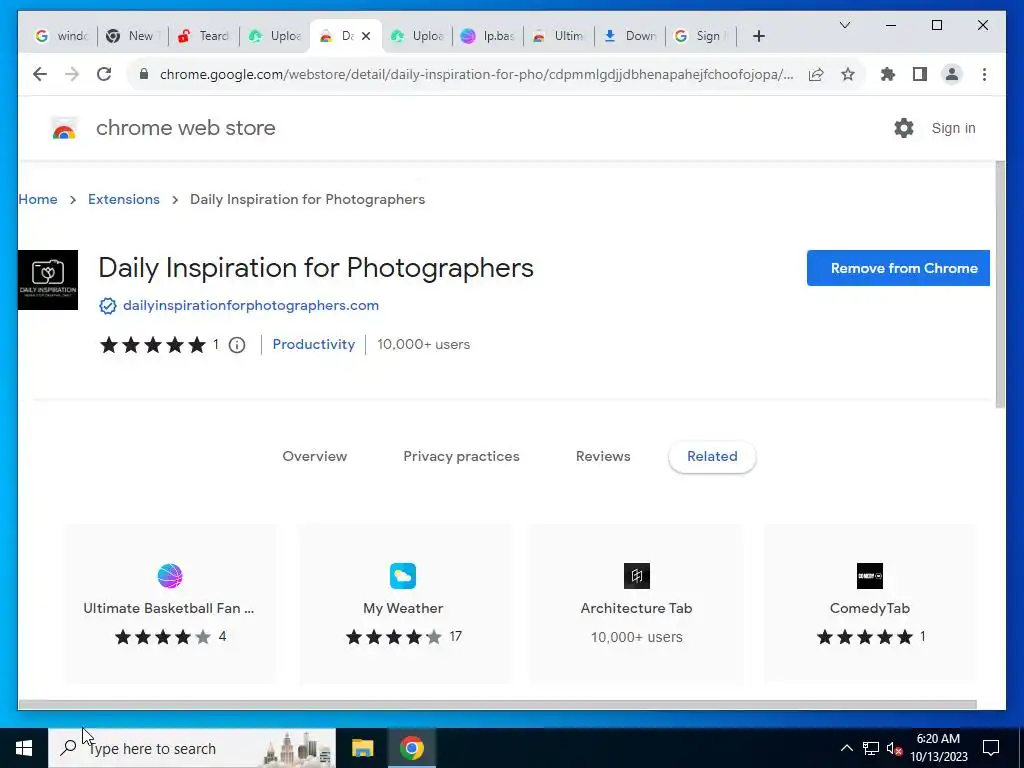This screenshot has width=1024, height=768.
Task: Open Ultimate Basketball Fan extension title
Action: (x=168, y=609)
